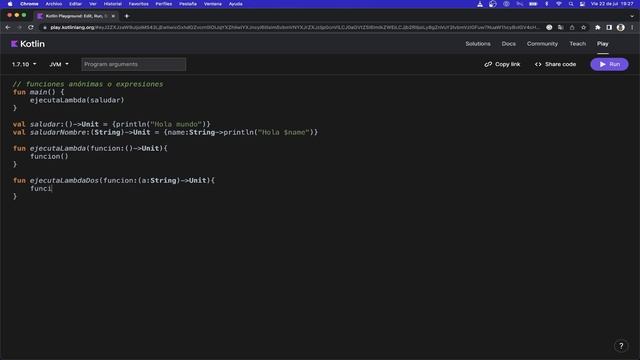Click the address bar URL
The height and width of the screenshot is (360, 640).
(x=294, y=27)
